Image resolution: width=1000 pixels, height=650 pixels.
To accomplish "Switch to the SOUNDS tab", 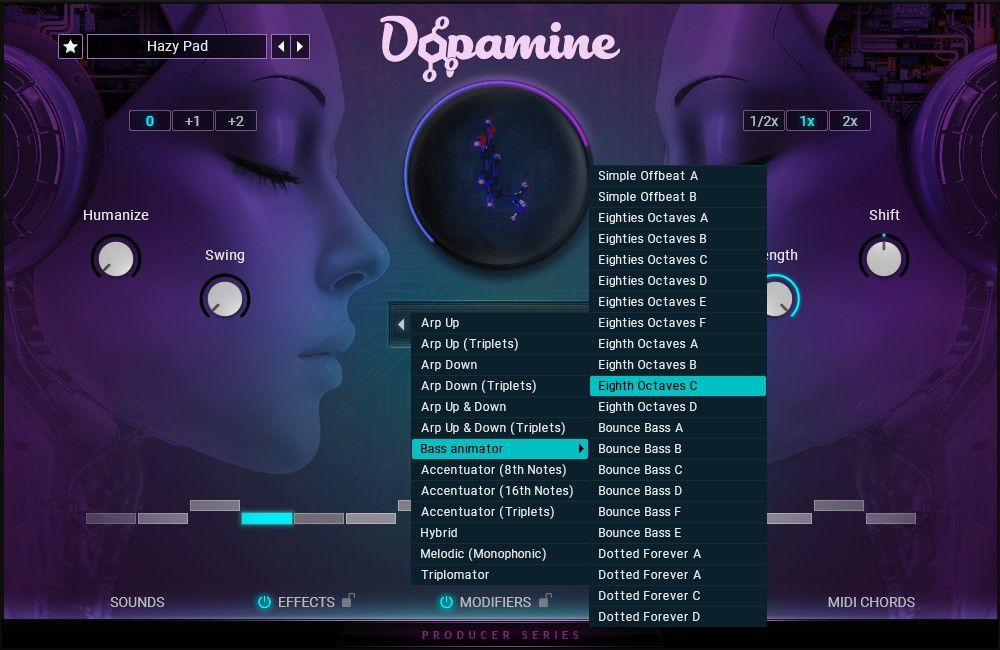I will 137,601.
